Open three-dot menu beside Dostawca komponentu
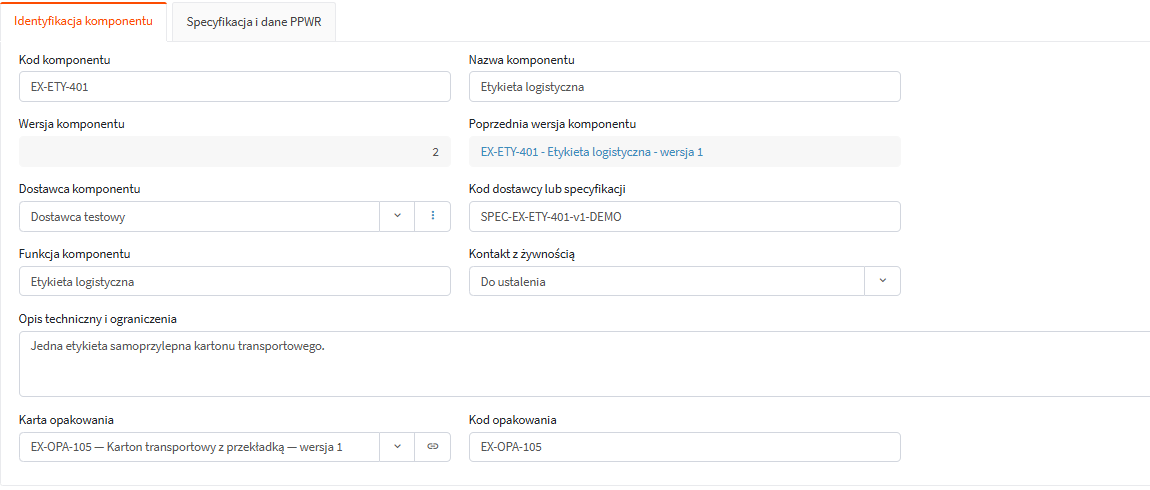The image size is (1150, 490). 433,216
